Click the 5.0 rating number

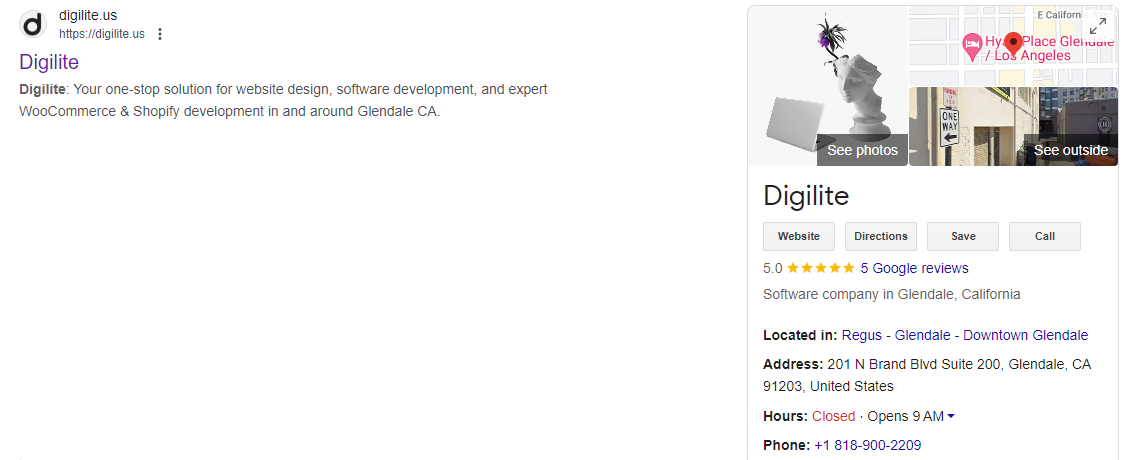tap(772, 268)
